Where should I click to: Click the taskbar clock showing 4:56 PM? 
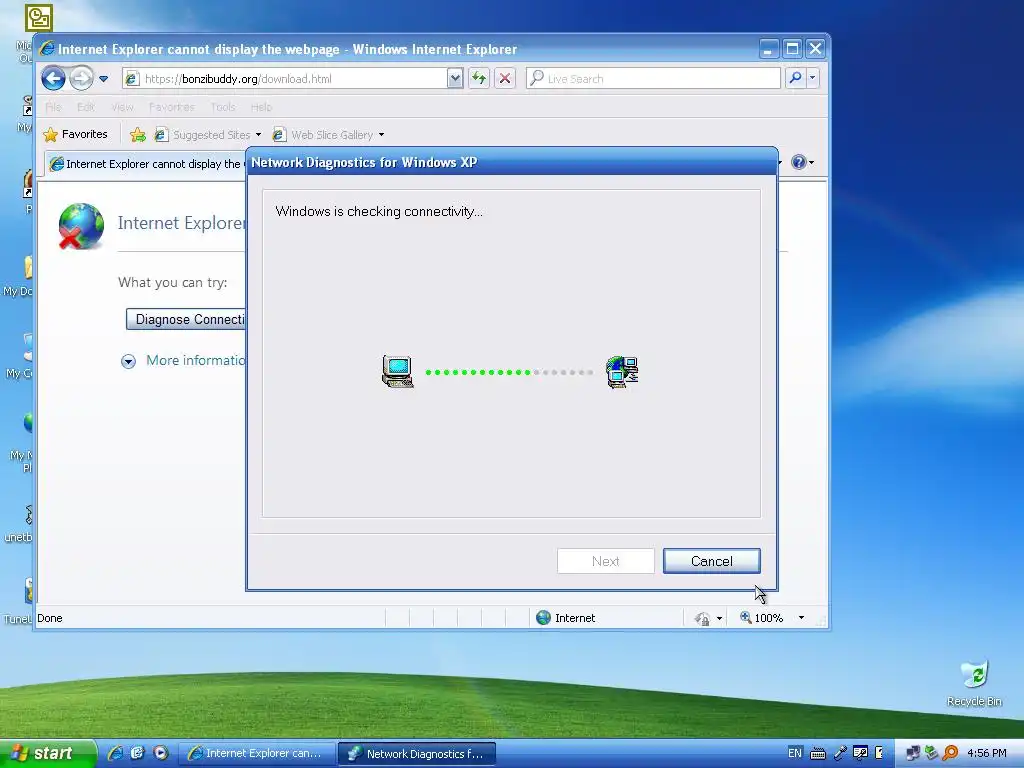point(986,753)
